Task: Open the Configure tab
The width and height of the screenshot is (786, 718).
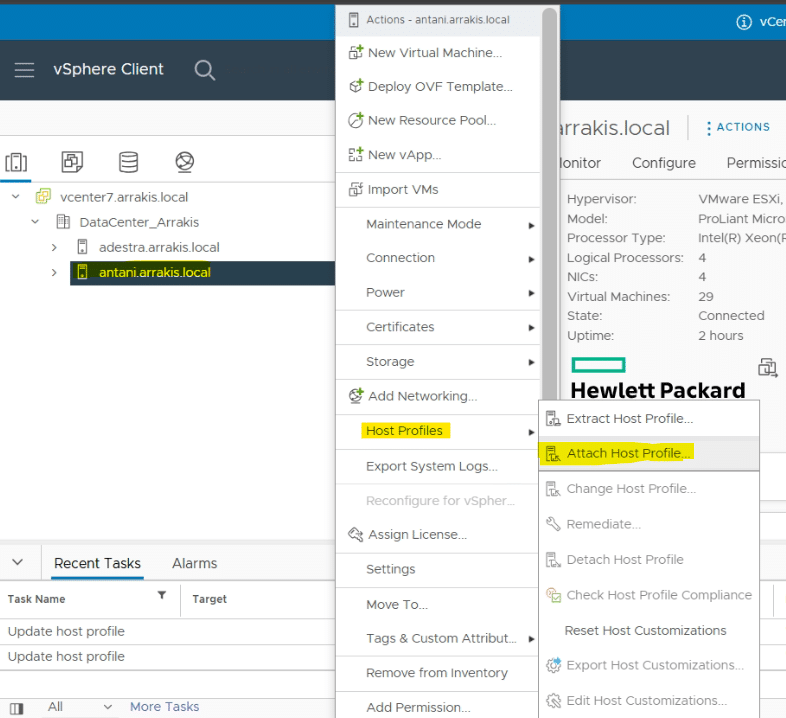Action: (x=664, y=163)
